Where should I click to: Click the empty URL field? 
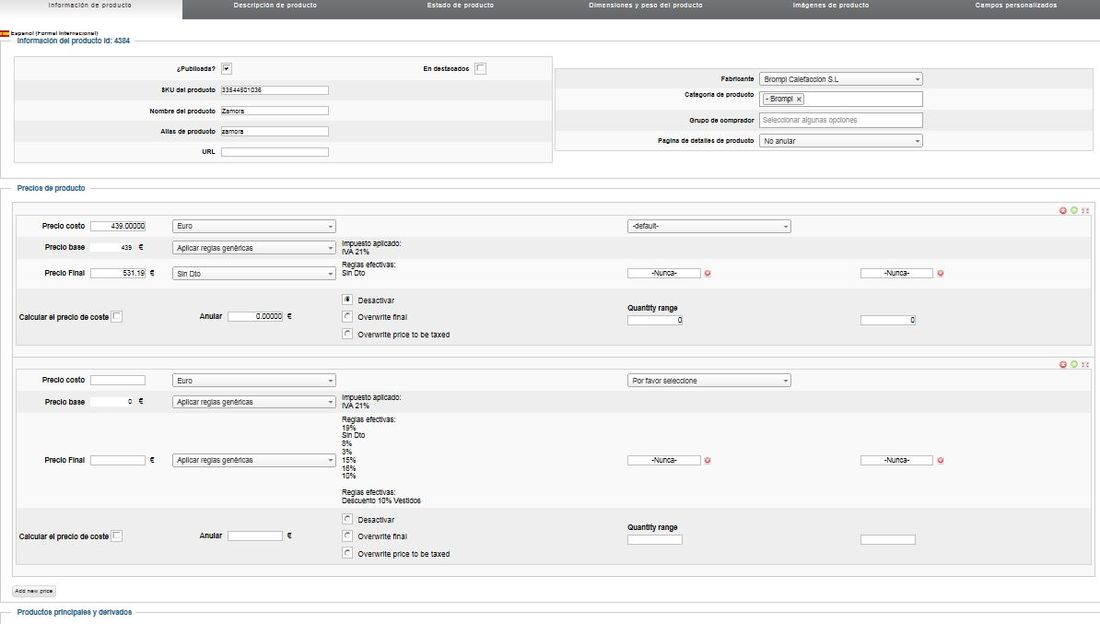point(274,152)
